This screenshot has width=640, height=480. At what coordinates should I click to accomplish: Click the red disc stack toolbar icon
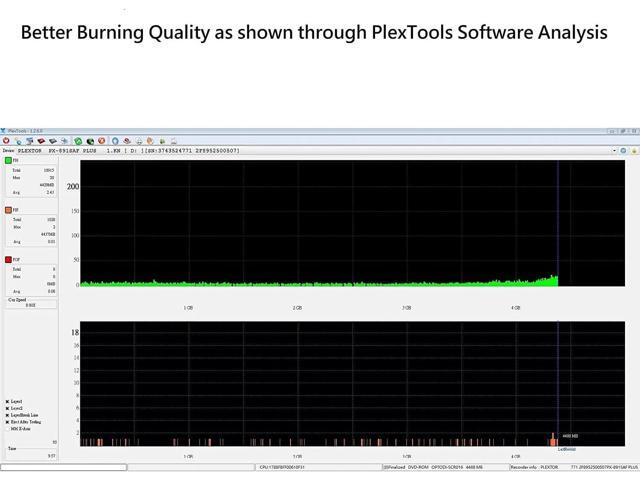coord(127,141)
